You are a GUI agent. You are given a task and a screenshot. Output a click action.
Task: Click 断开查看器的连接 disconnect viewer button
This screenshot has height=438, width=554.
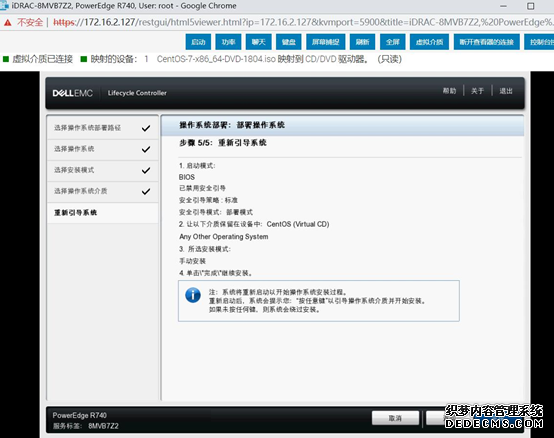click(x=487, y=42)
